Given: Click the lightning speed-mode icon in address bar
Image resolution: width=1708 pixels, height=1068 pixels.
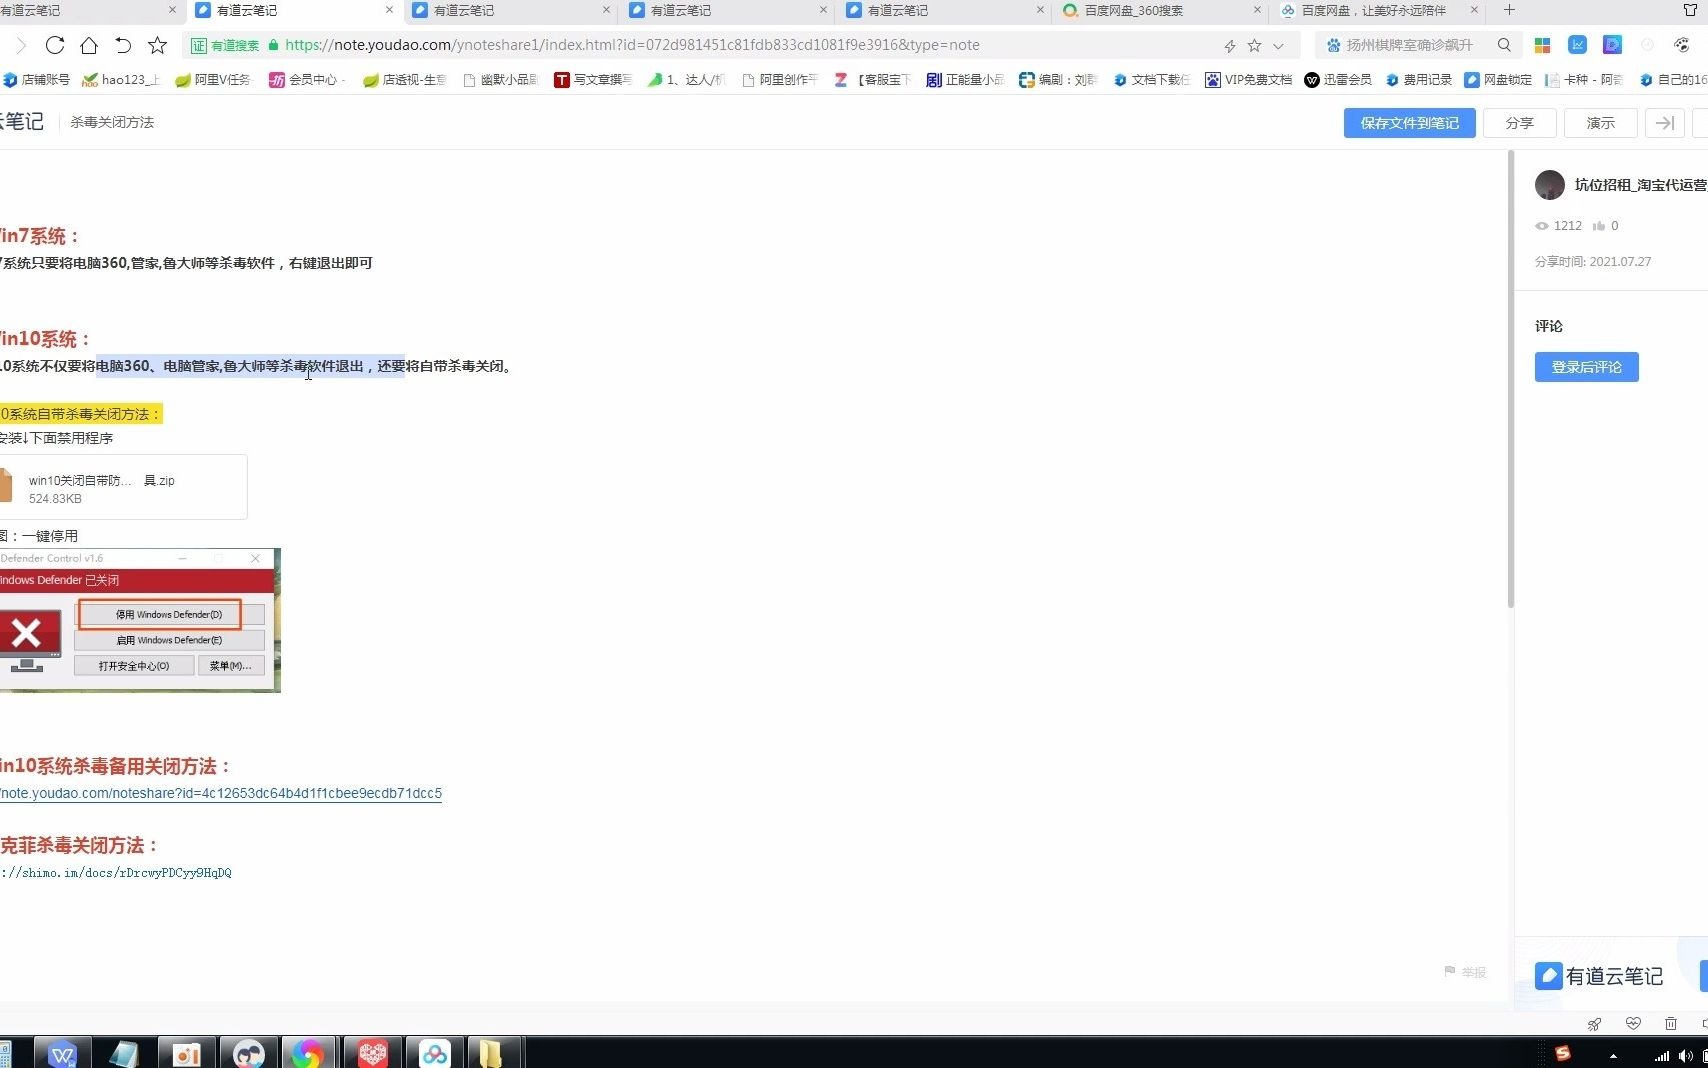Looking at the screenshot, I should pyautogui.click(x=1229, y=46).
